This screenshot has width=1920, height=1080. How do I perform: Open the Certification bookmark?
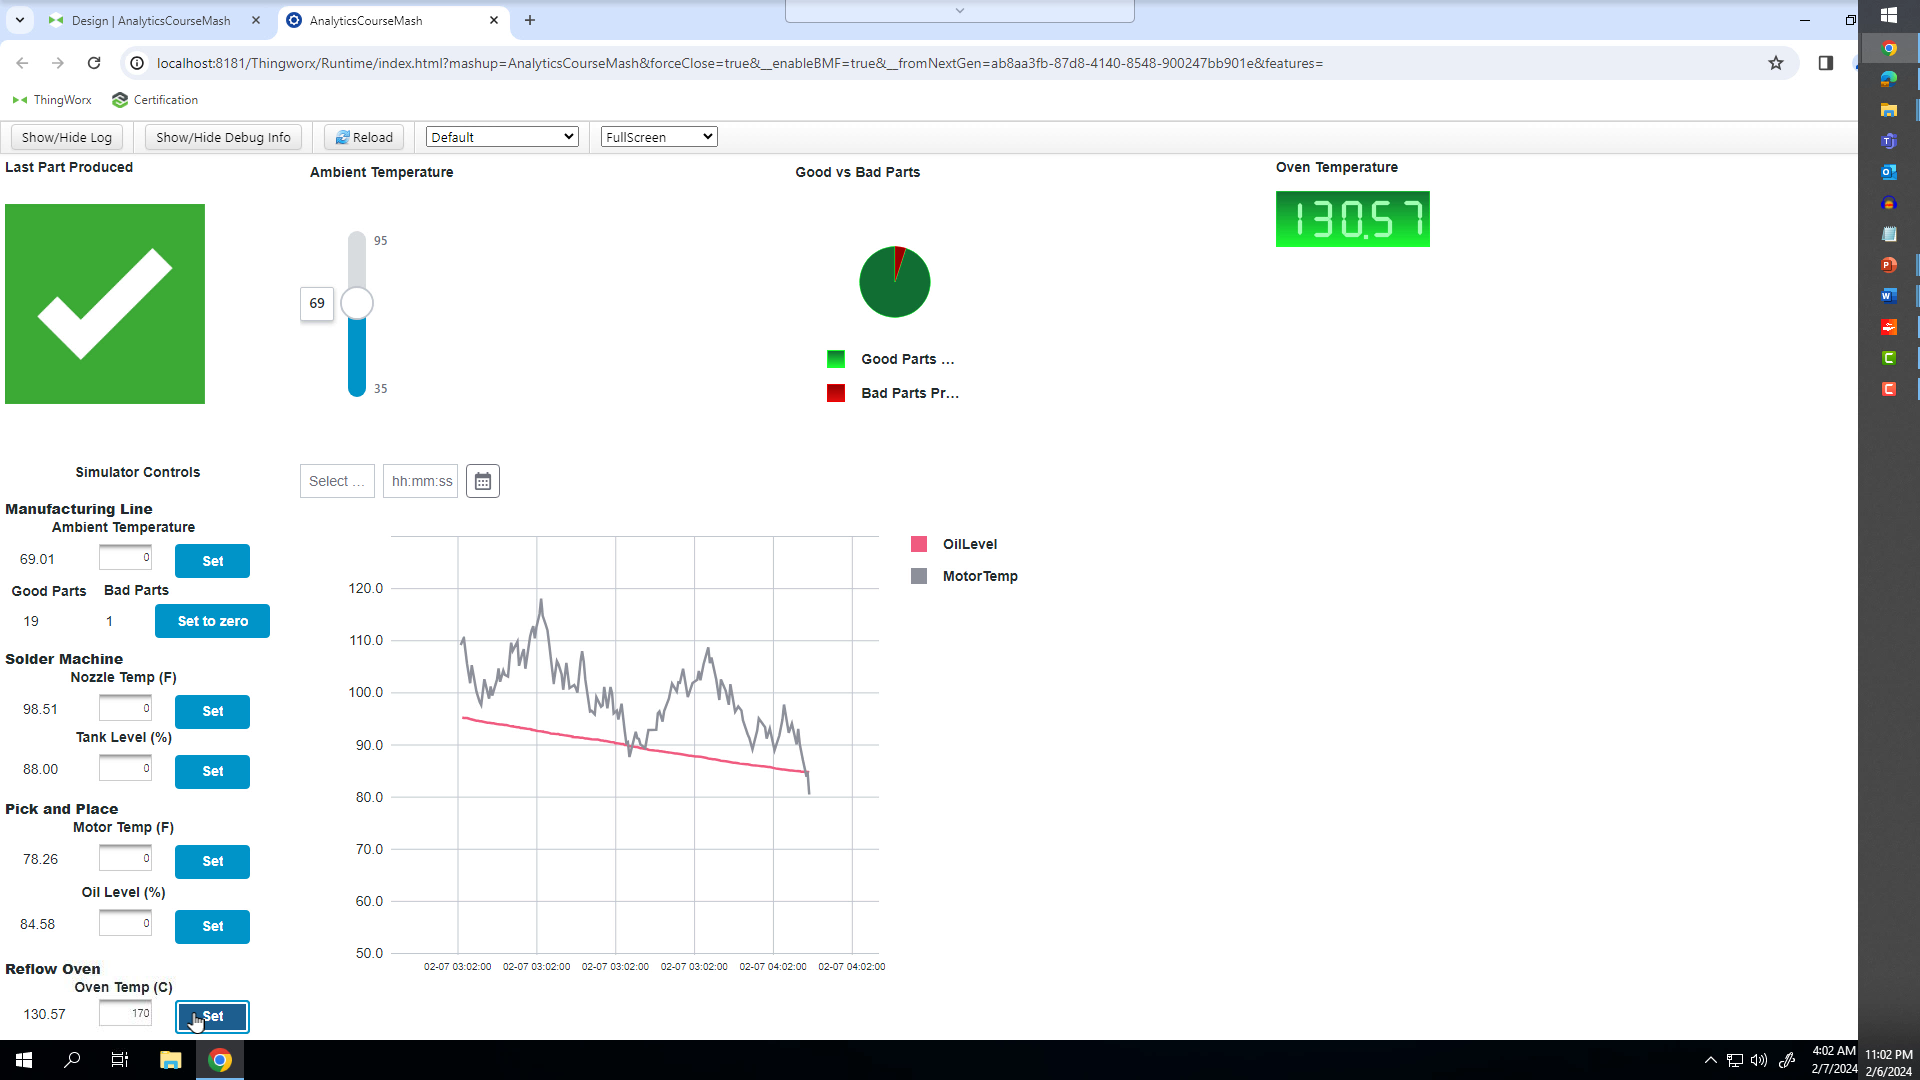pyautogui.click(x=155, y=100)
